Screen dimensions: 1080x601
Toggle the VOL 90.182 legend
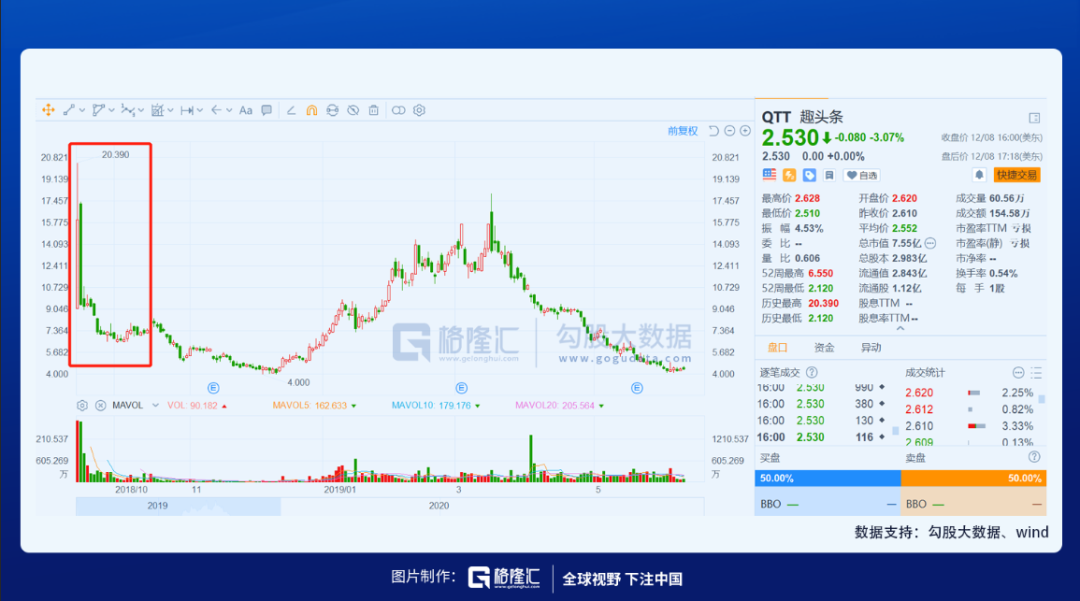tap(196, 405)
